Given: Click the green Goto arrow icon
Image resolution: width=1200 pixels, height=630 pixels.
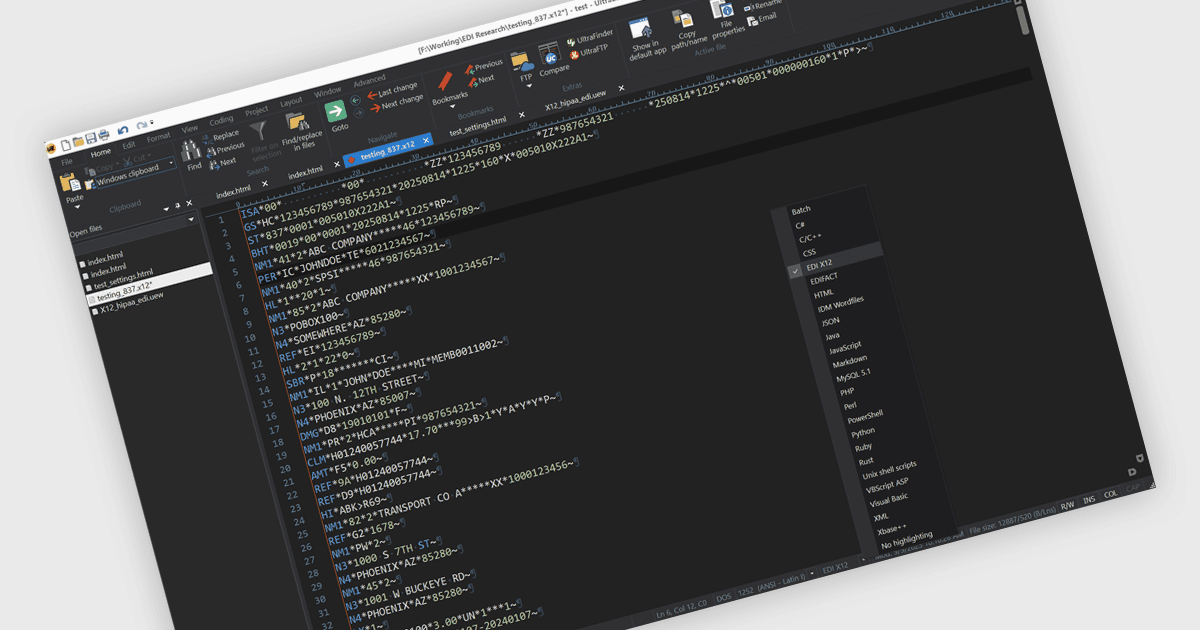Looking at the screenshot, I should pyautogui.click(x=336, y=110).
